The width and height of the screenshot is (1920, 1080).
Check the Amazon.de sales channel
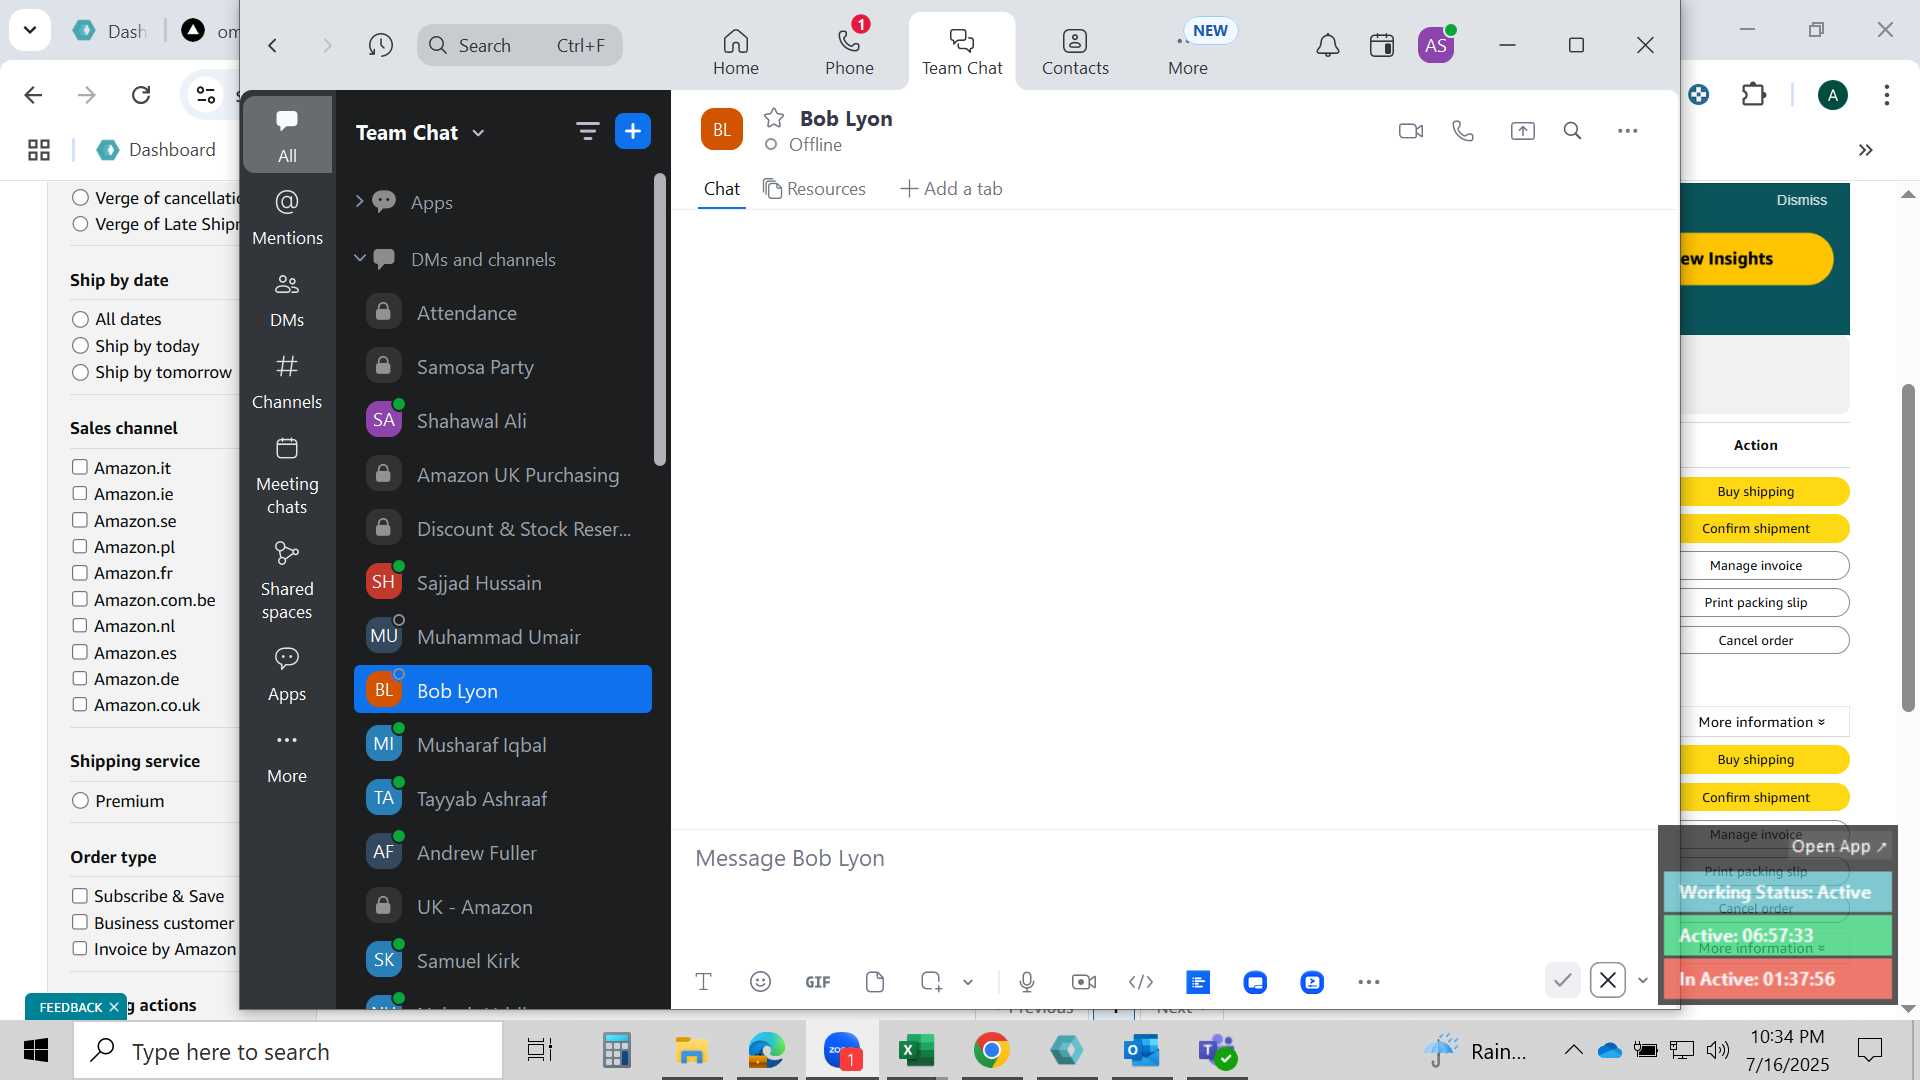click(x=80, y=678)
